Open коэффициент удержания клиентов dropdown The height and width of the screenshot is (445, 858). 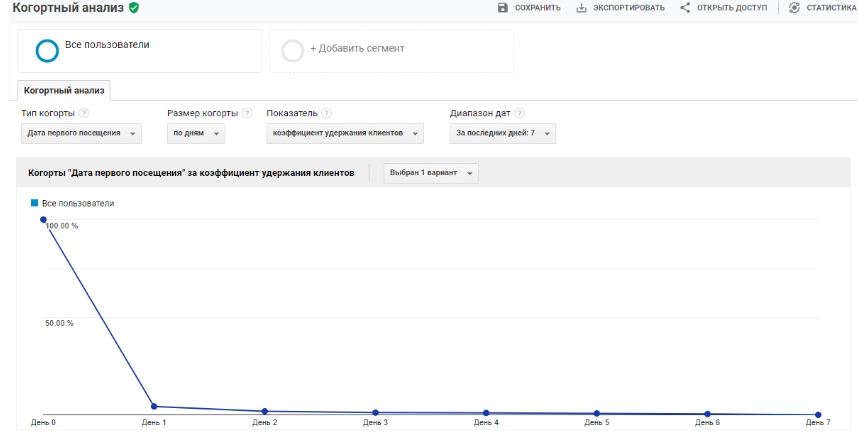[x=345, y=134]
